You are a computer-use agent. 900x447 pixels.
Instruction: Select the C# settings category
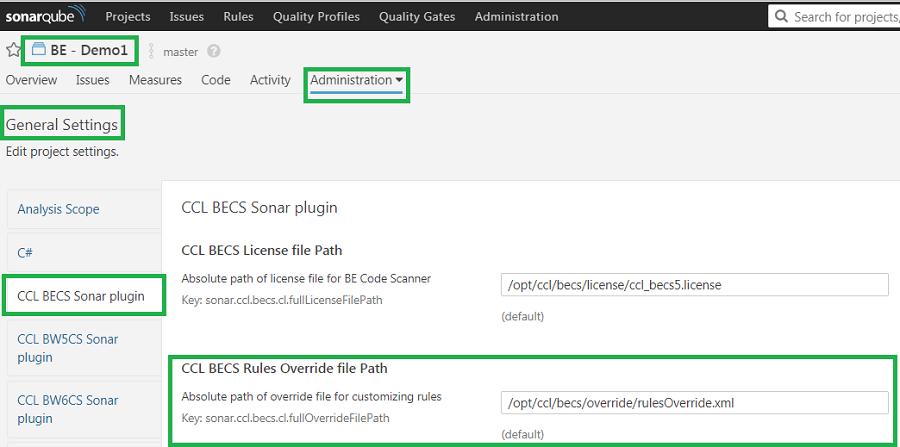[x=84, y=251]
